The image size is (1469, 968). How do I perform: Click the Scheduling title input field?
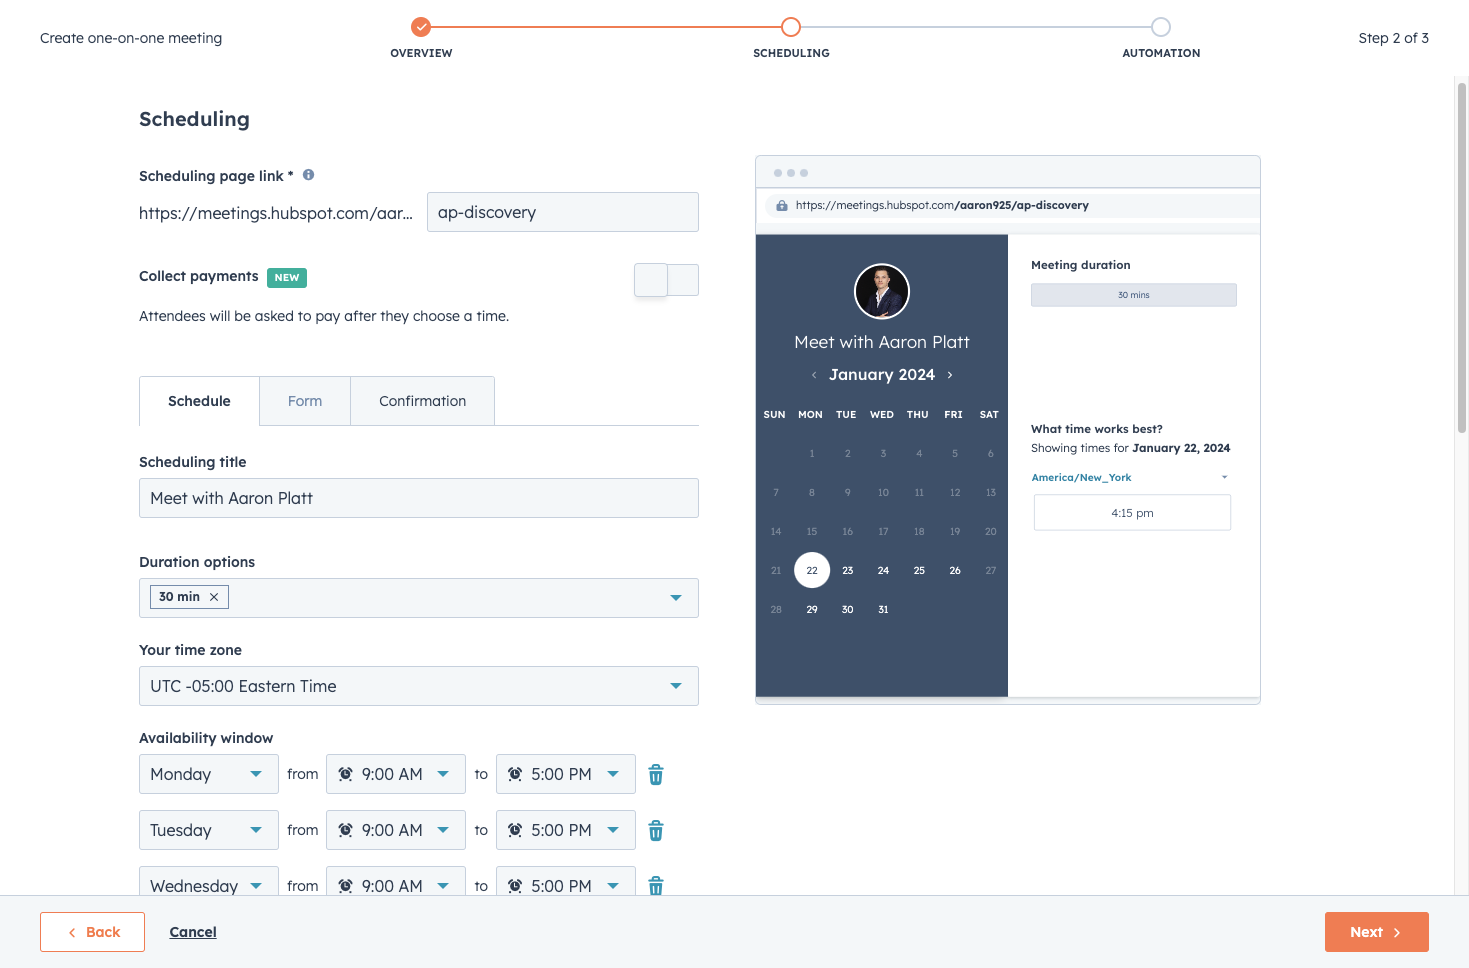(x=419, y=498)
